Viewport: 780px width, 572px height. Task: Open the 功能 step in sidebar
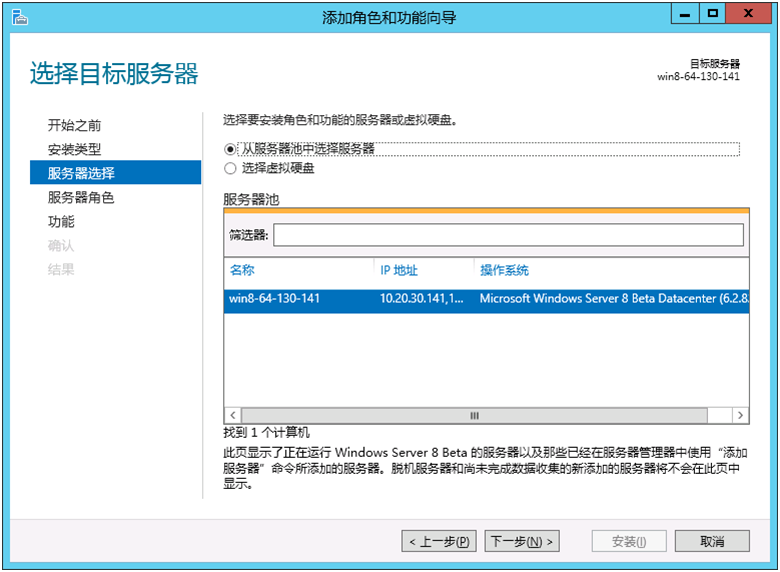click(x=61, y=222)
